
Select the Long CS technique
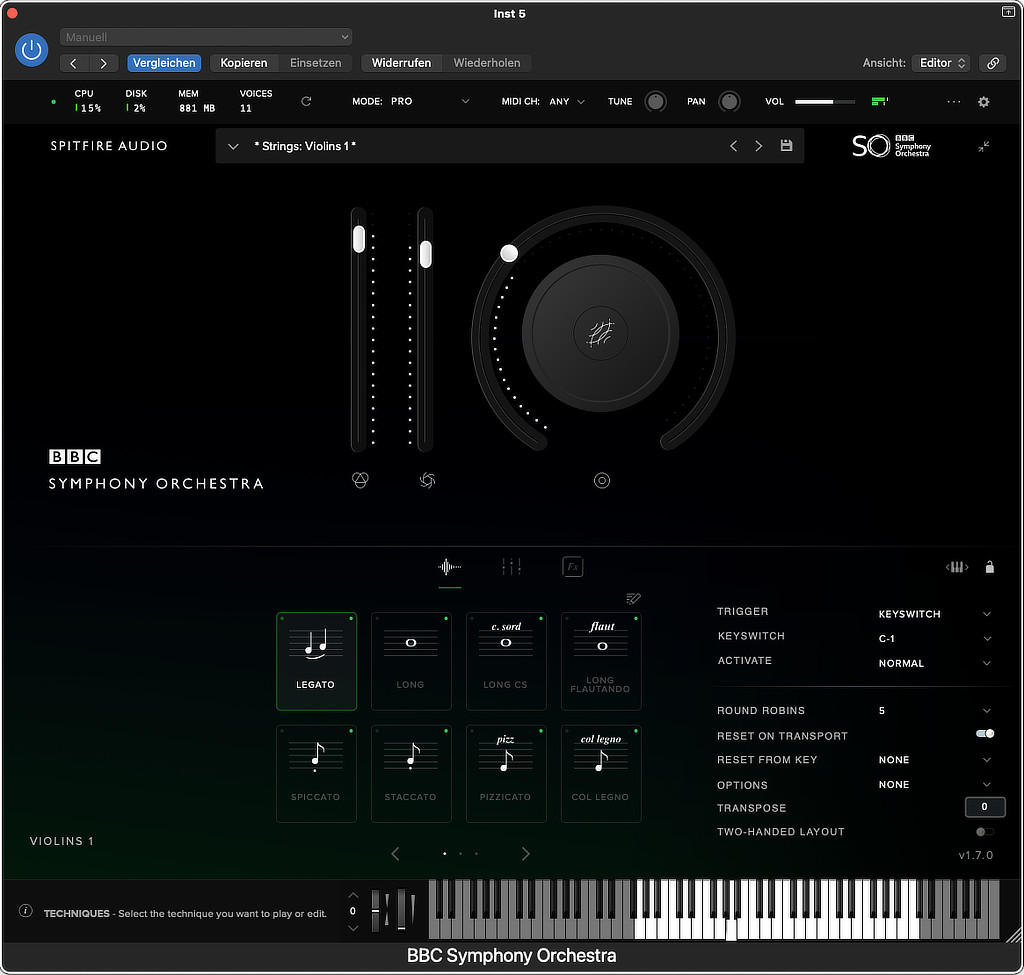click(x=505, y=661)
